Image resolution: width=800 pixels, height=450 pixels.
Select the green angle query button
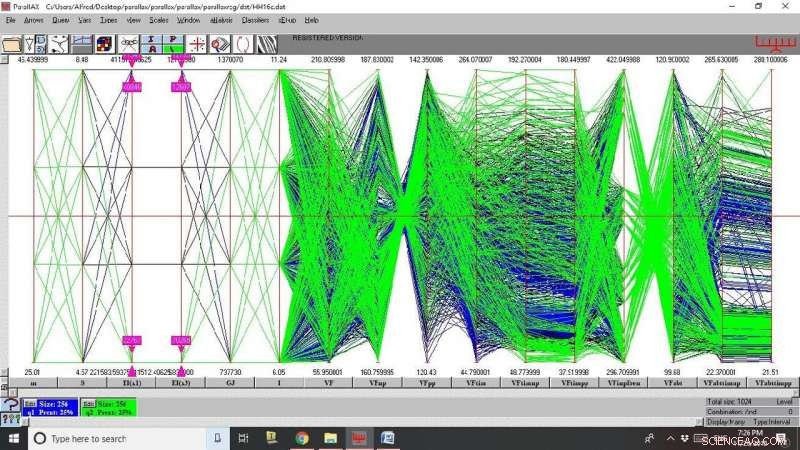(x=173, y=49)
